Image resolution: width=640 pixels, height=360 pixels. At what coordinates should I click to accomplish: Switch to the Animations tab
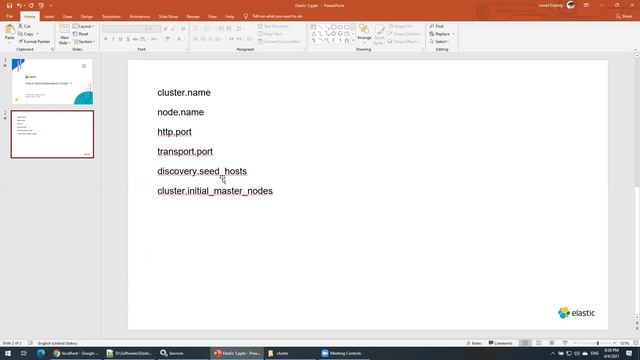click(x=140, y=16)
